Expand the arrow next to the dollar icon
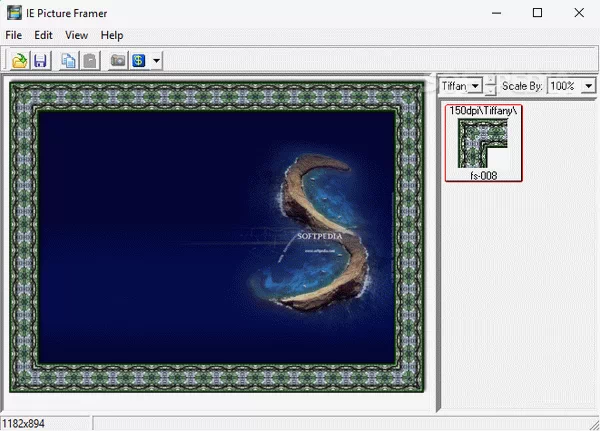The width and height of the screenshot is (600, 431). tap(156, 60)
